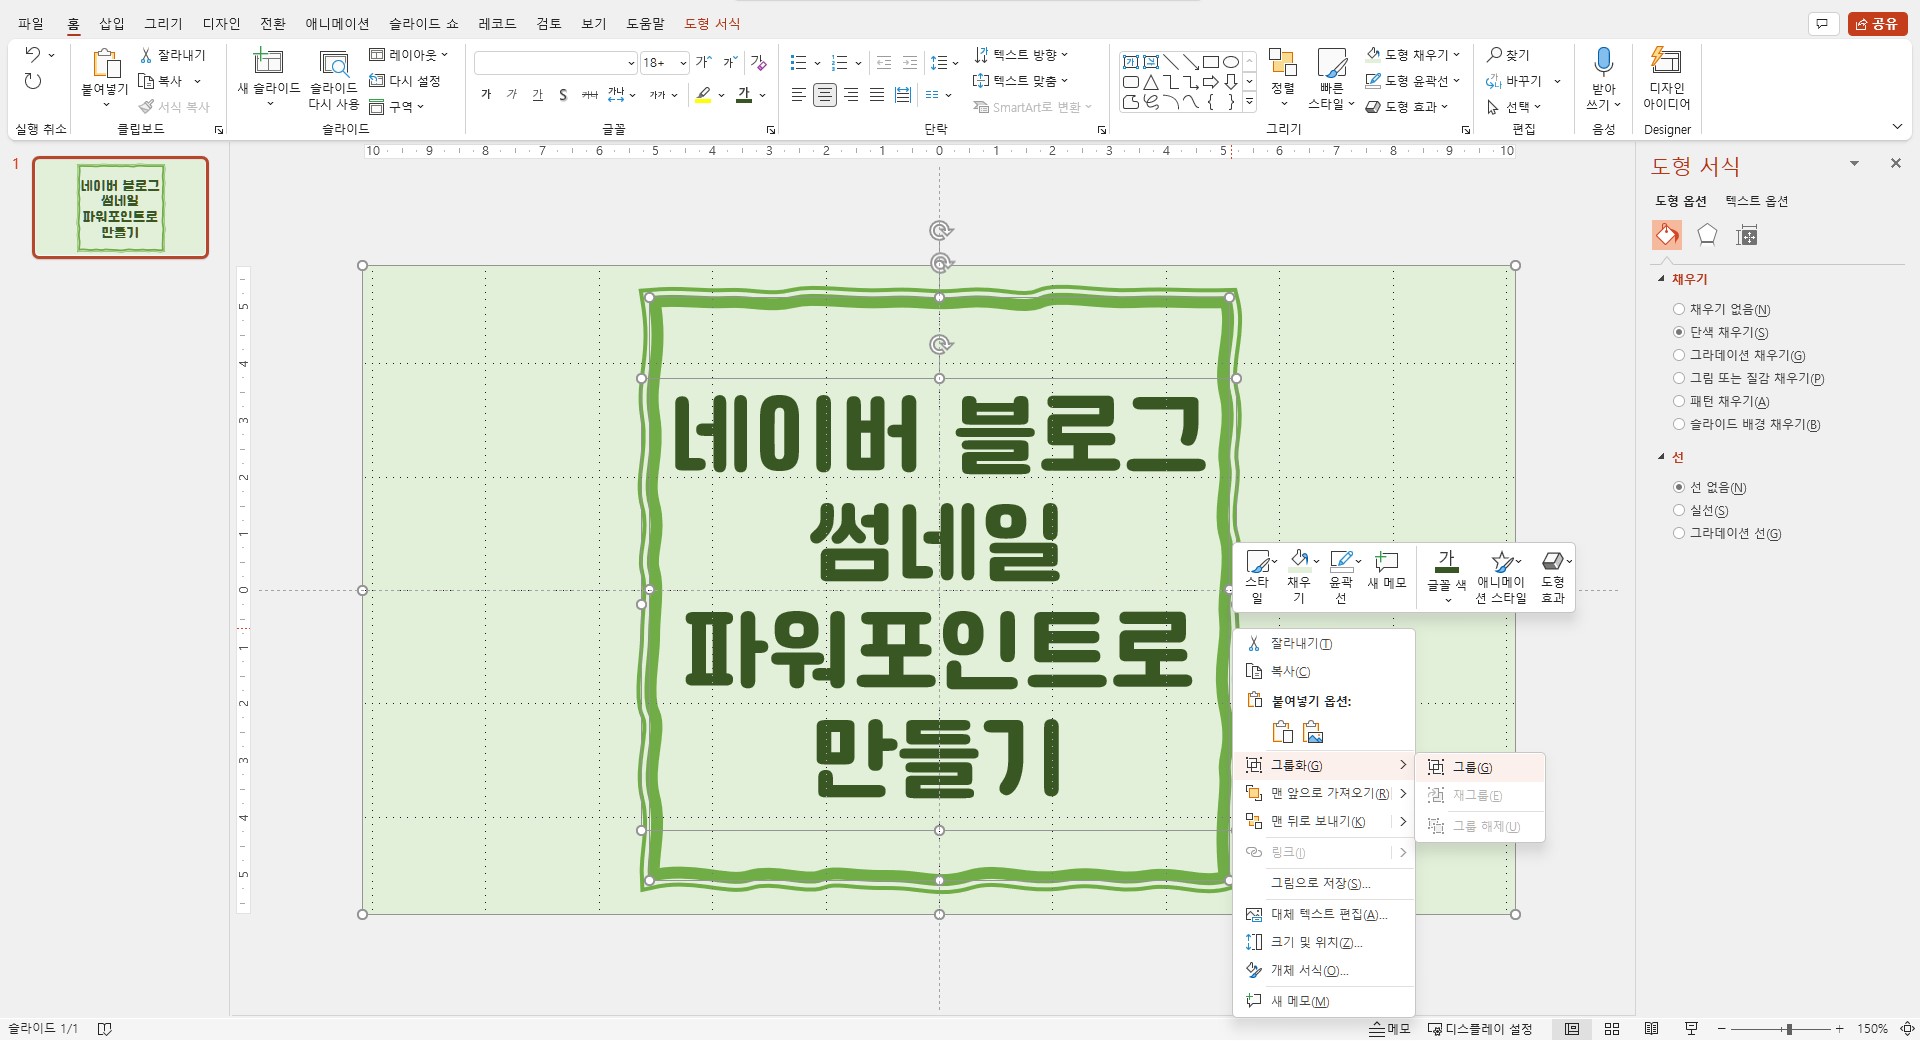Click Find (찾기) in Editing group
The width and height of the screenshot is (1920, 1041).
point(1508,55)
